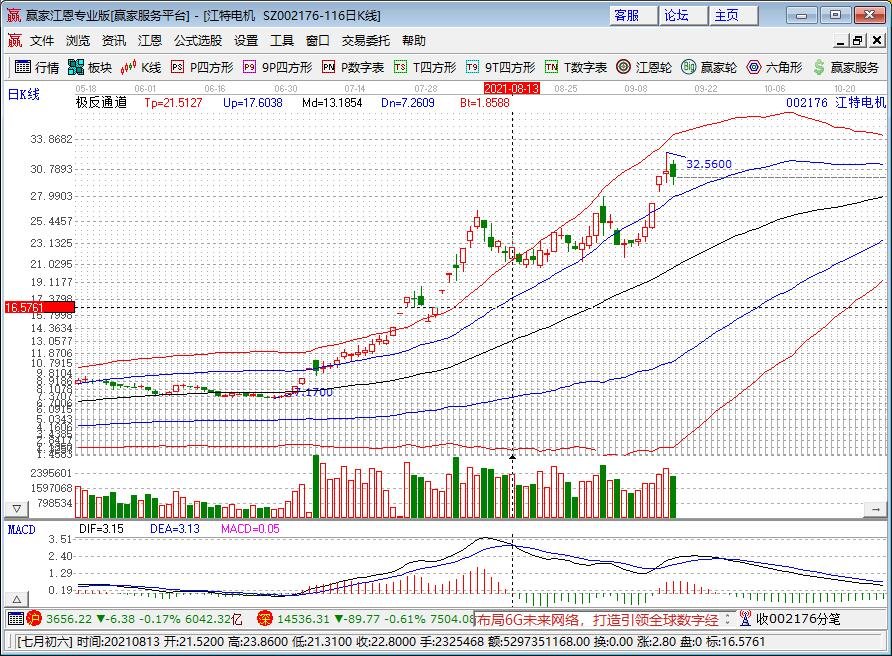
Task: Click the scrolling news ticker 布局6G未来网络
Action: (x=597, y=619)
